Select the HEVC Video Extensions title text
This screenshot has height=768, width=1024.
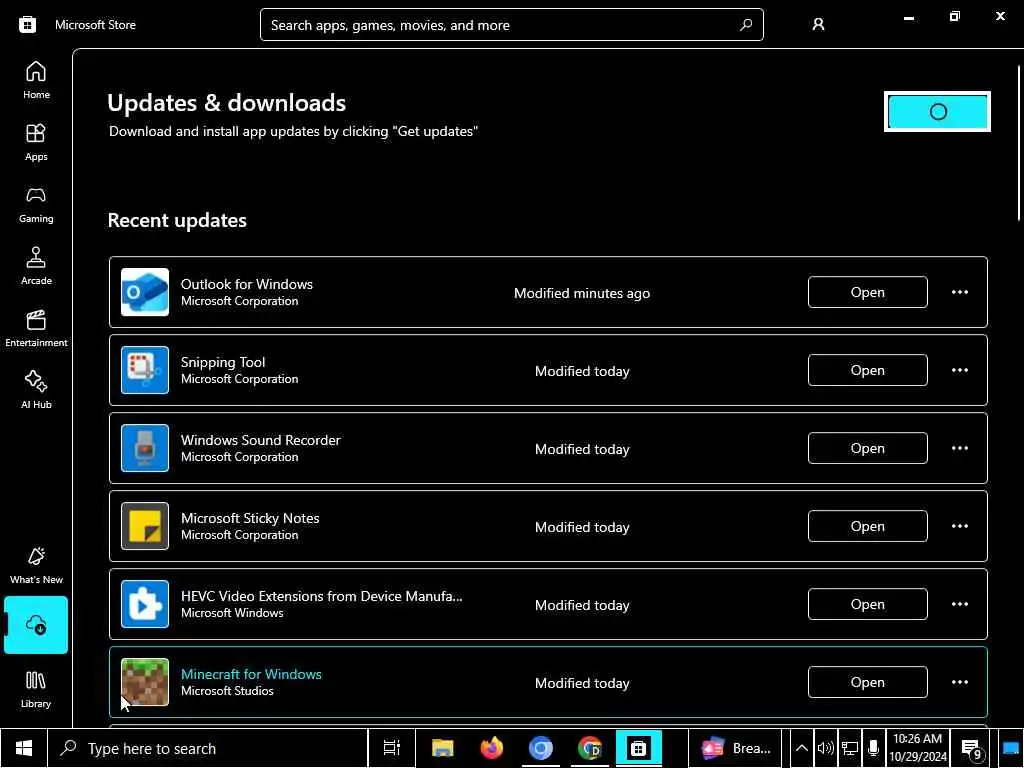321,596
